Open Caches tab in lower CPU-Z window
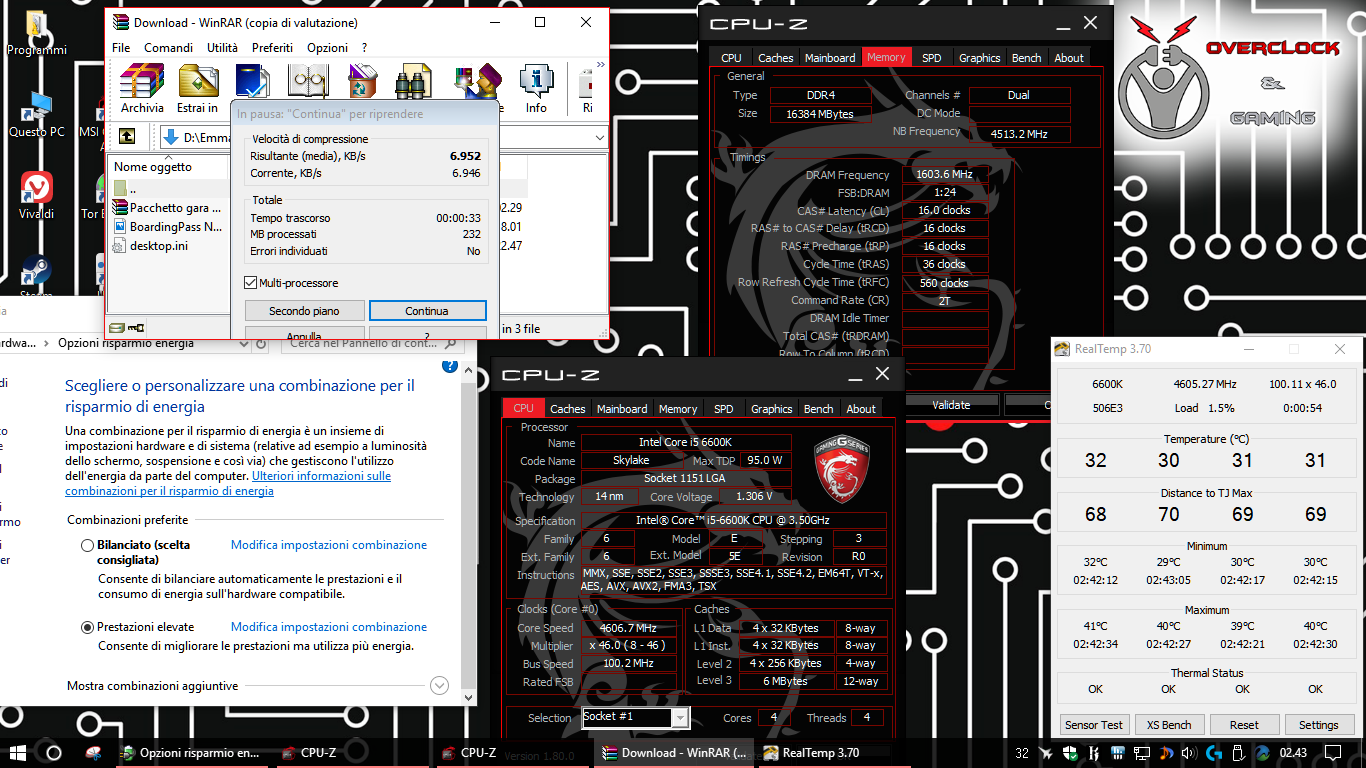This screenshot has height=768, width=1366. click(567, 409)
